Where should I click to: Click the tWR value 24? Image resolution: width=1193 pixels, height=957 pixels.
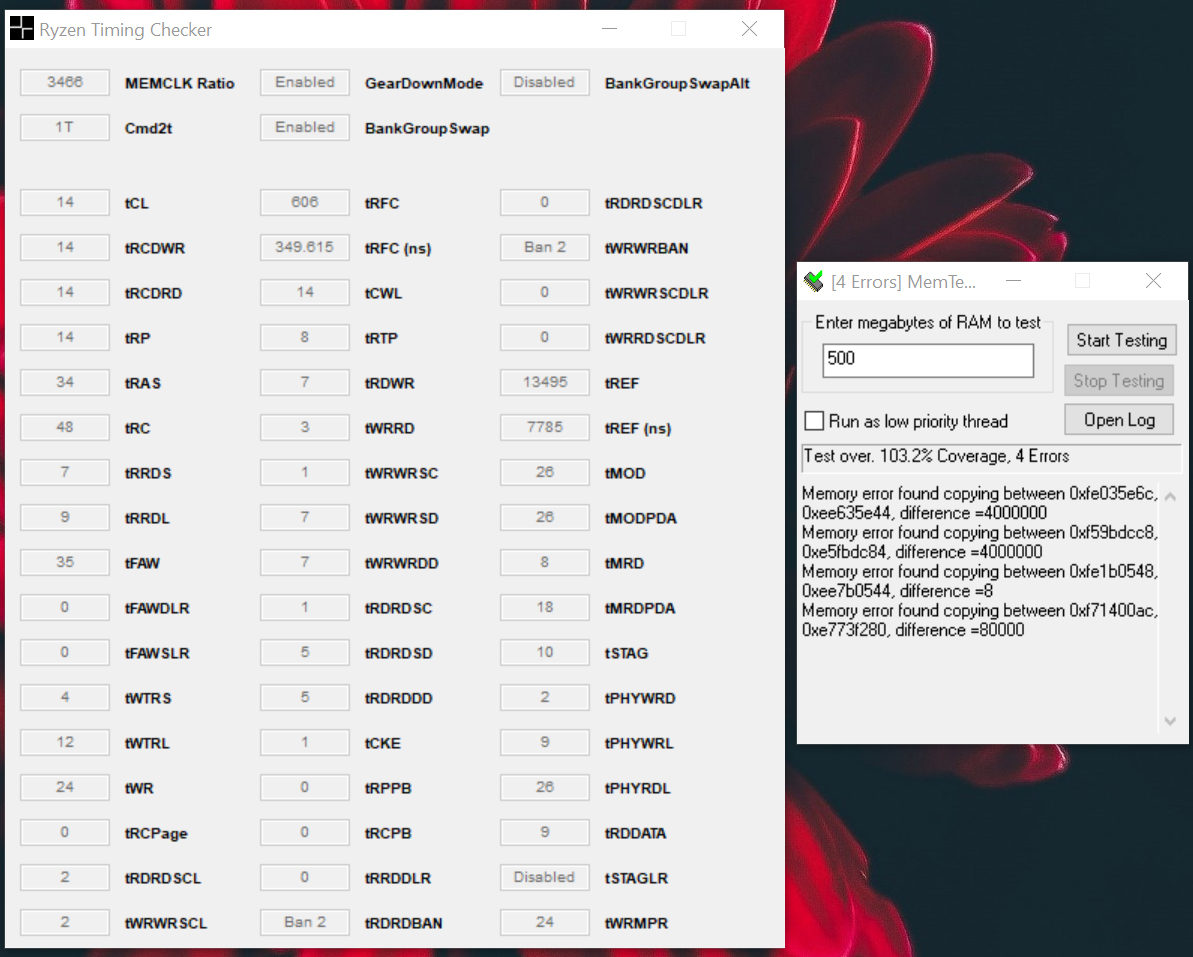[x=65, y=787]
